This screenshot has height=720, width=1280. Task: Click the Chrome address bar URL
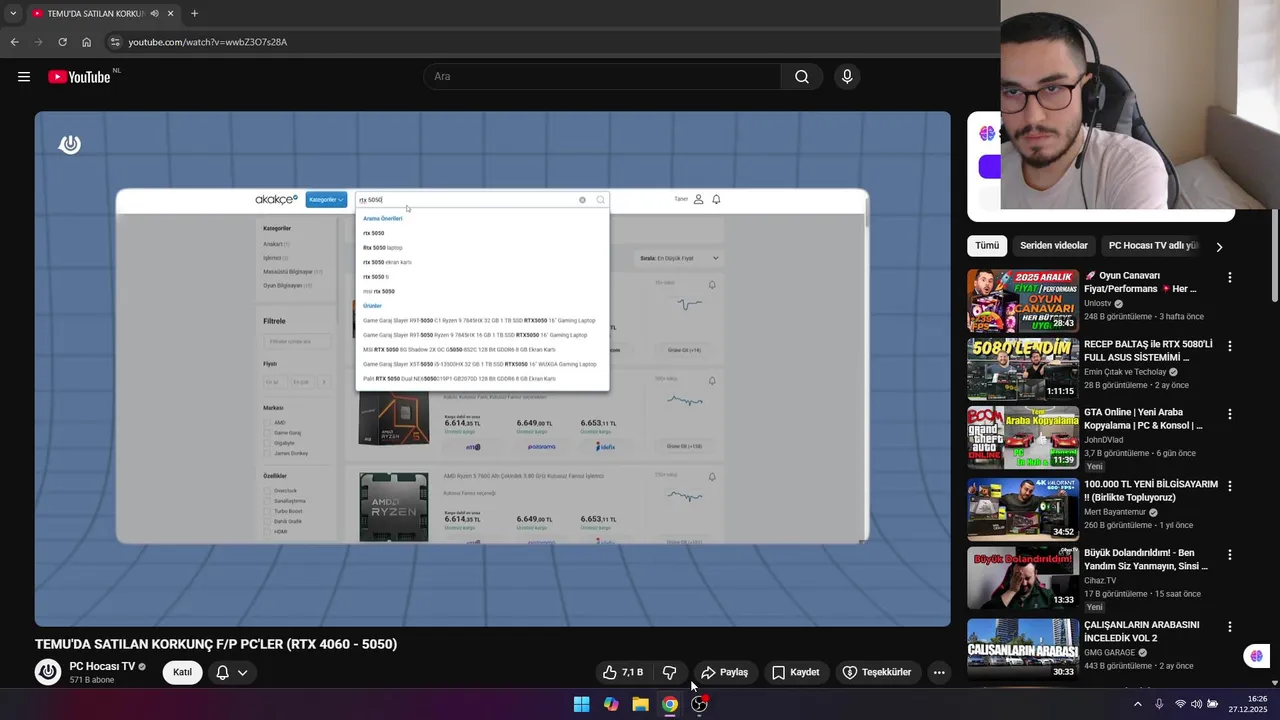[208, 42]
